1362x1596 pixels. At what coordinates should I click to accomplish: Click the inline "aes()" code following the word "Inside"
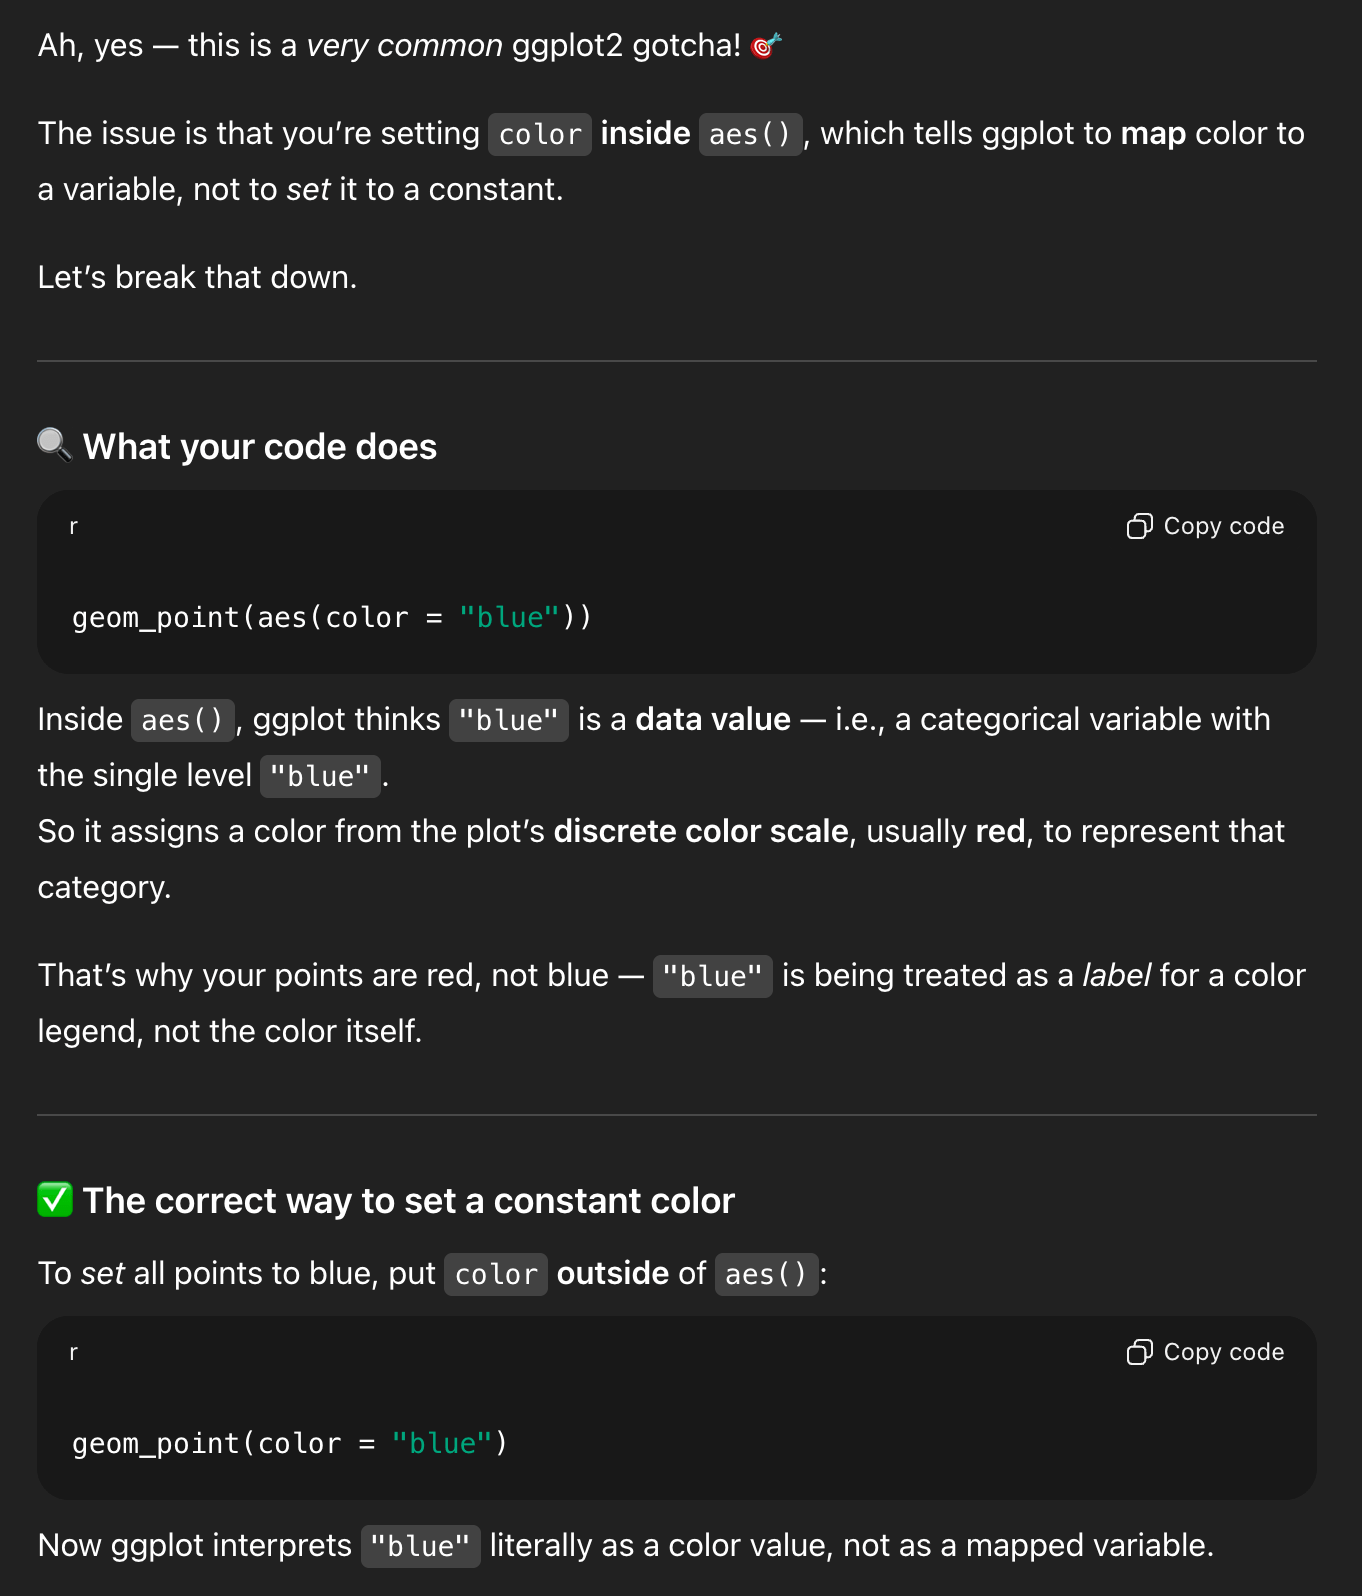[182, 721]
